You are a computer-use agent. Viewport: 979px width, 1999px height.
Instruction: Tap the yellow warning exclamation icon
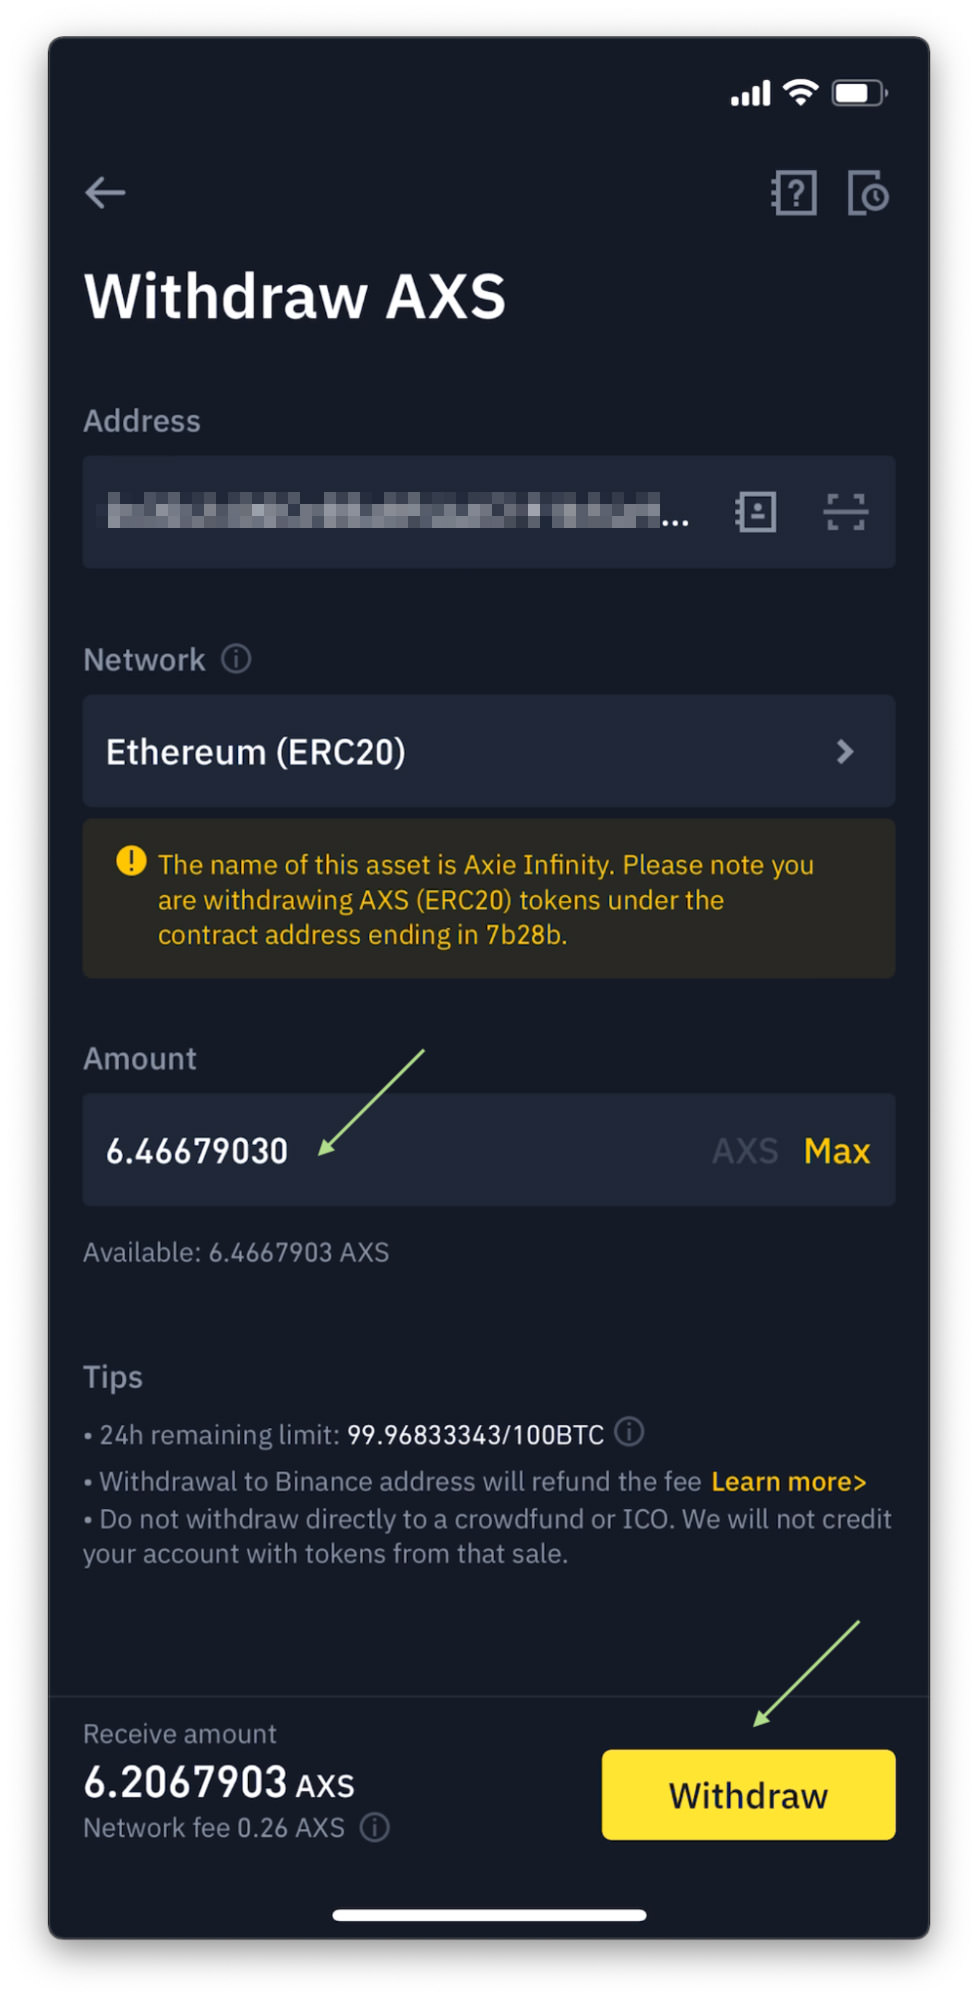[131, 861]
